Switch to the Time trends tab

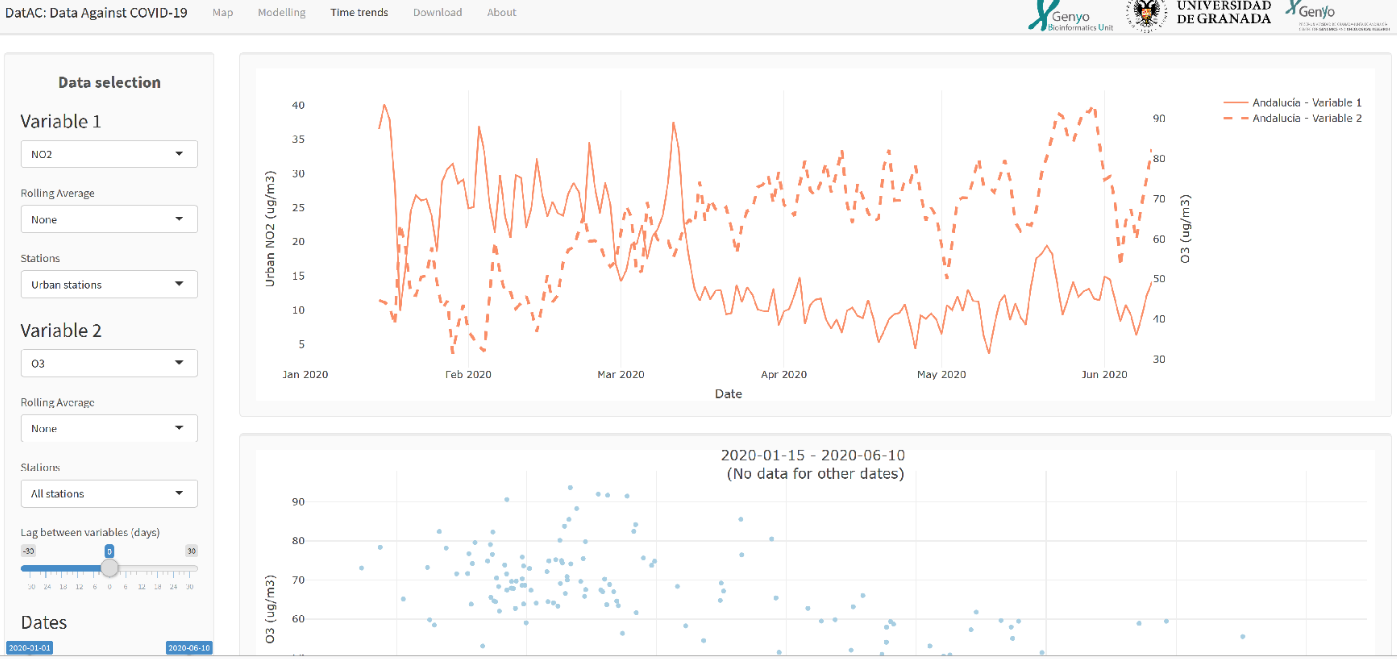(x=359, y=12)
